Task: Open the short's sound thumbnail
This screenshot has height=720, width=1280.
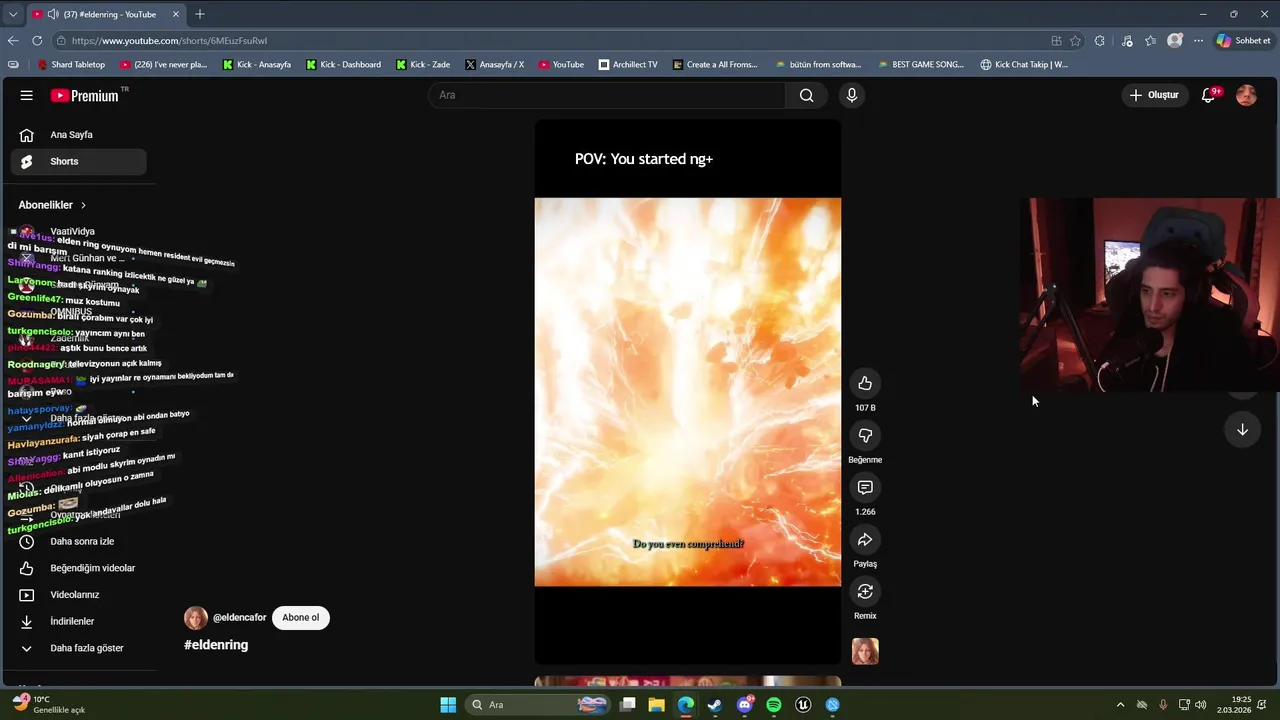Action: [865, 651]
